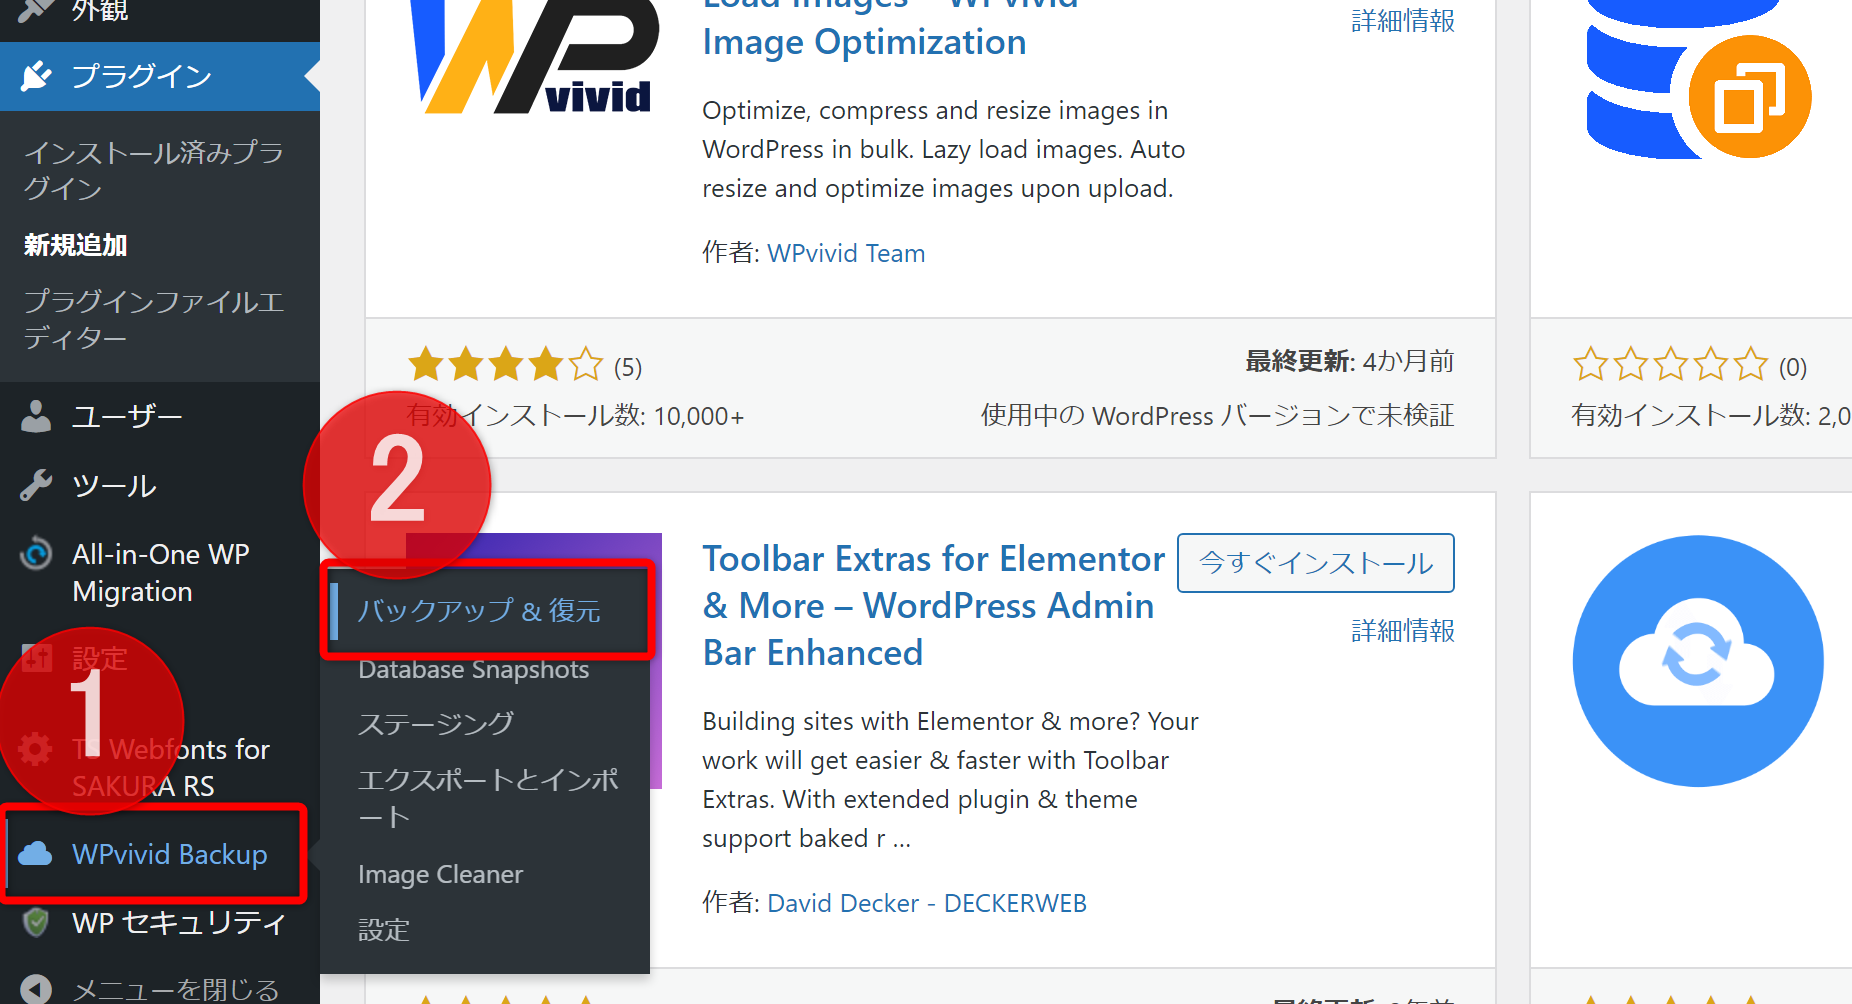Click the WPvivid plugin logo thumbnail
Viewport: 1852px width, 1004px height.
coord(534,60)
